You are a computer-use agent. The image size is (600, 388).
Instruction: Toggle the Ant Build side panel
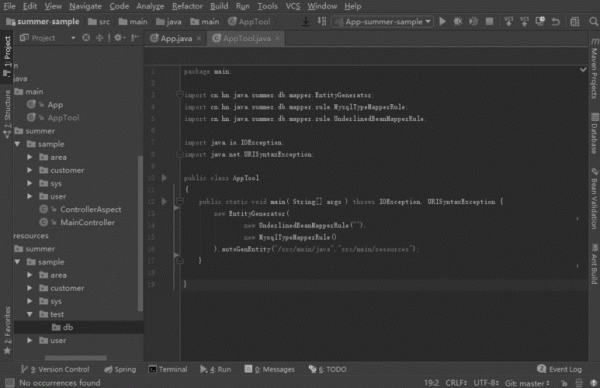pos(594,264)
